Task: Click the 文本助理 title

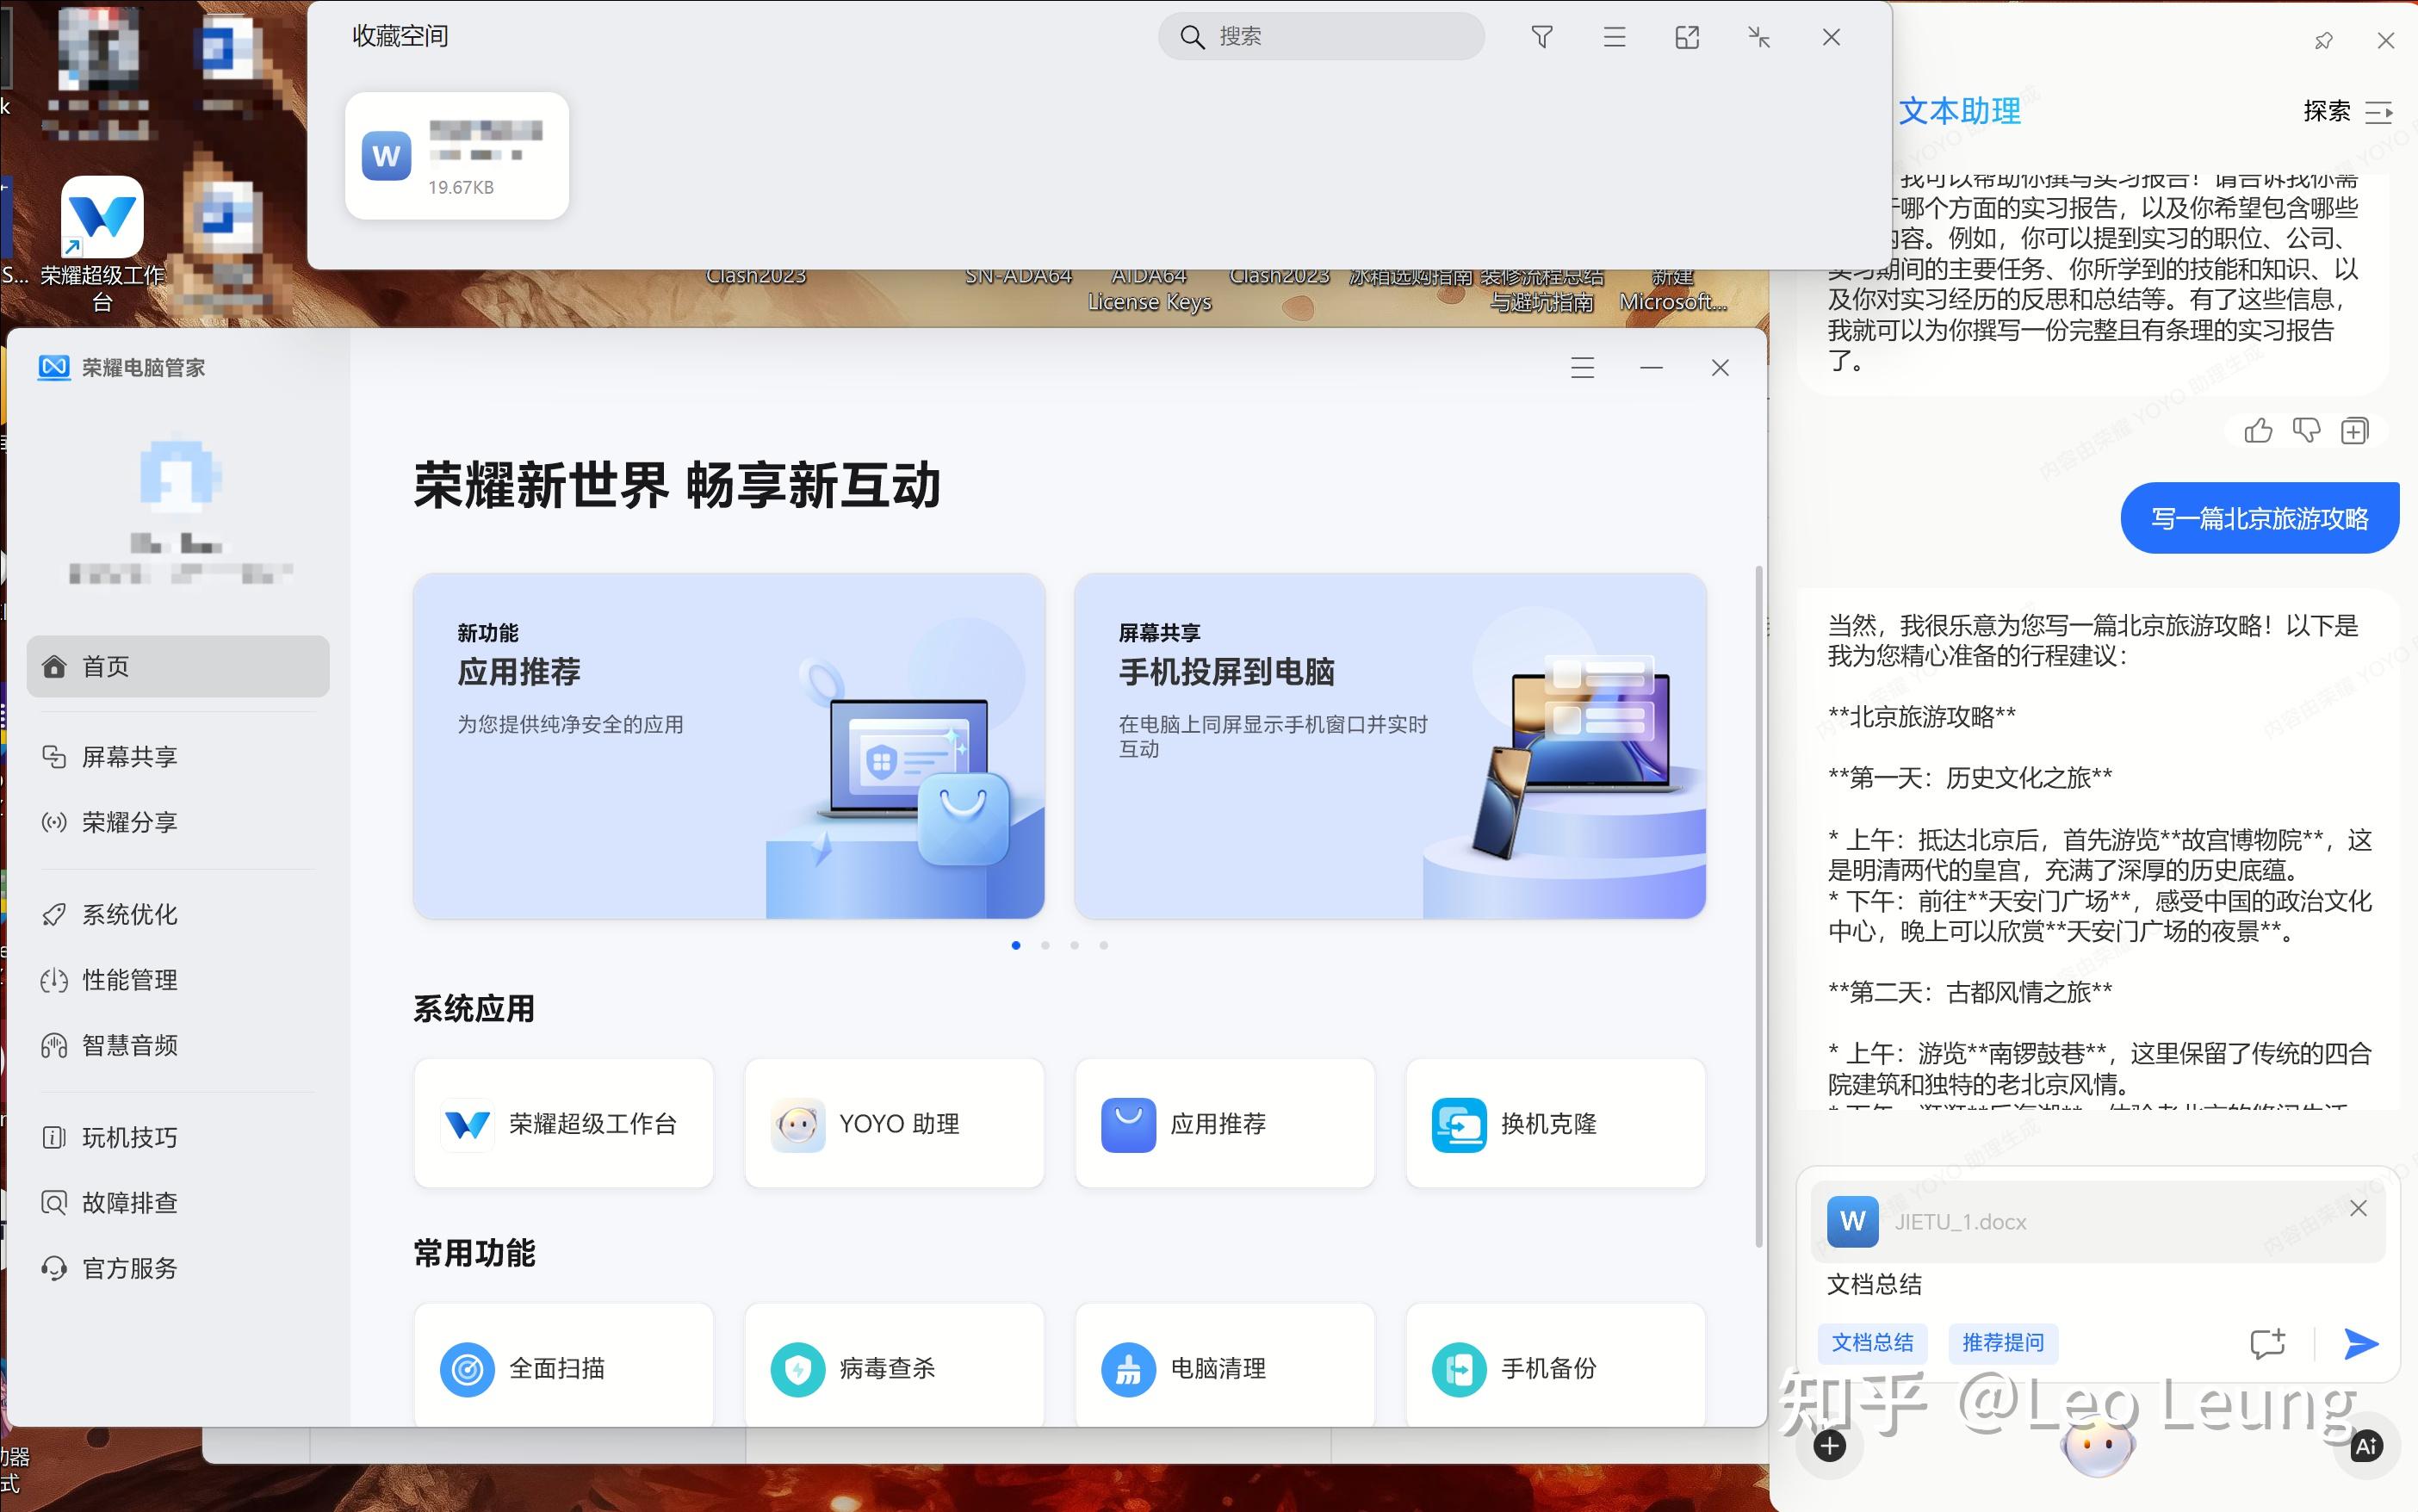Action: click(1959, 111)
